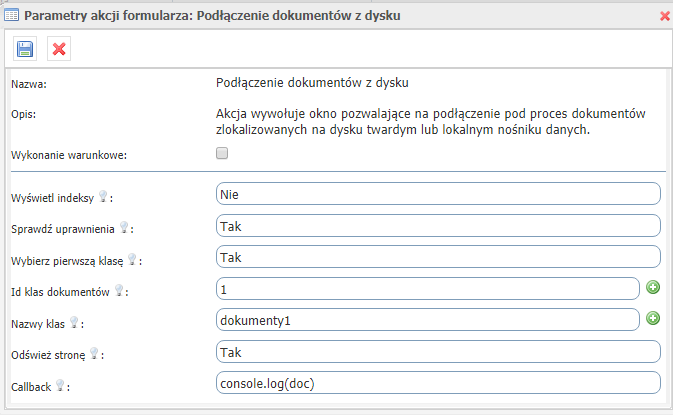Open the Sprawdź uprawnienia field showing Tak

[438, 226]
